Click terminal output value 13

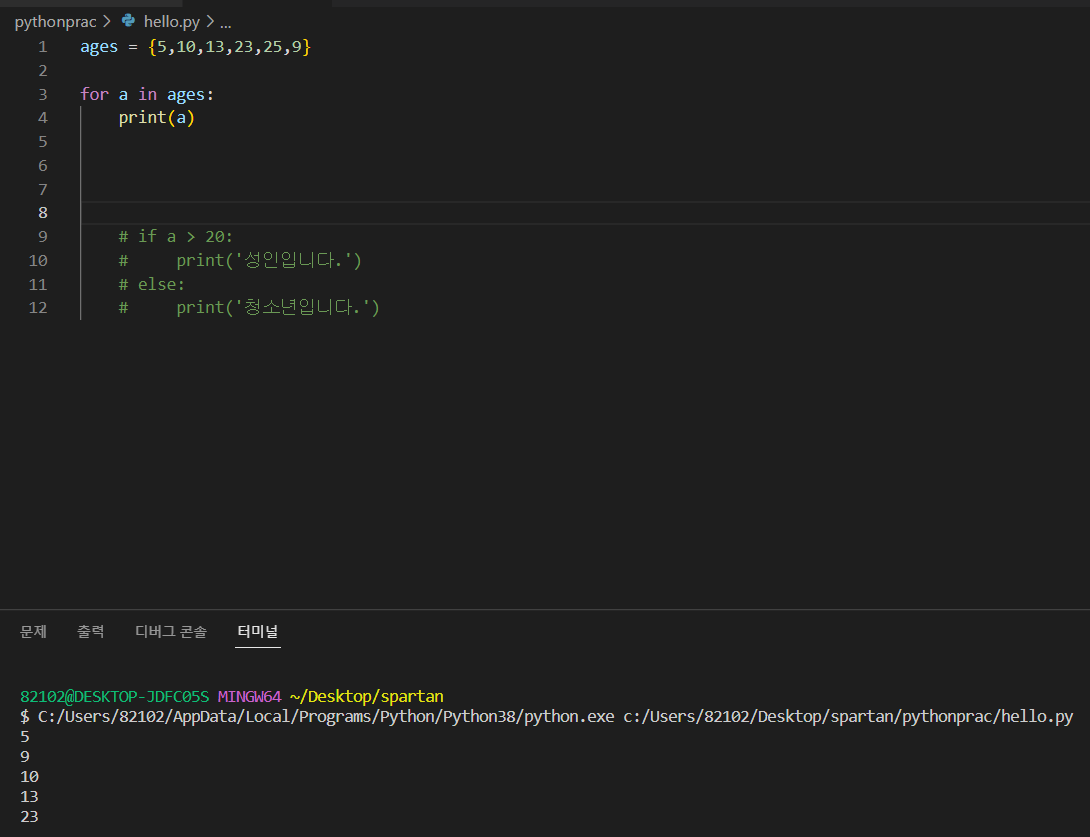29,797
